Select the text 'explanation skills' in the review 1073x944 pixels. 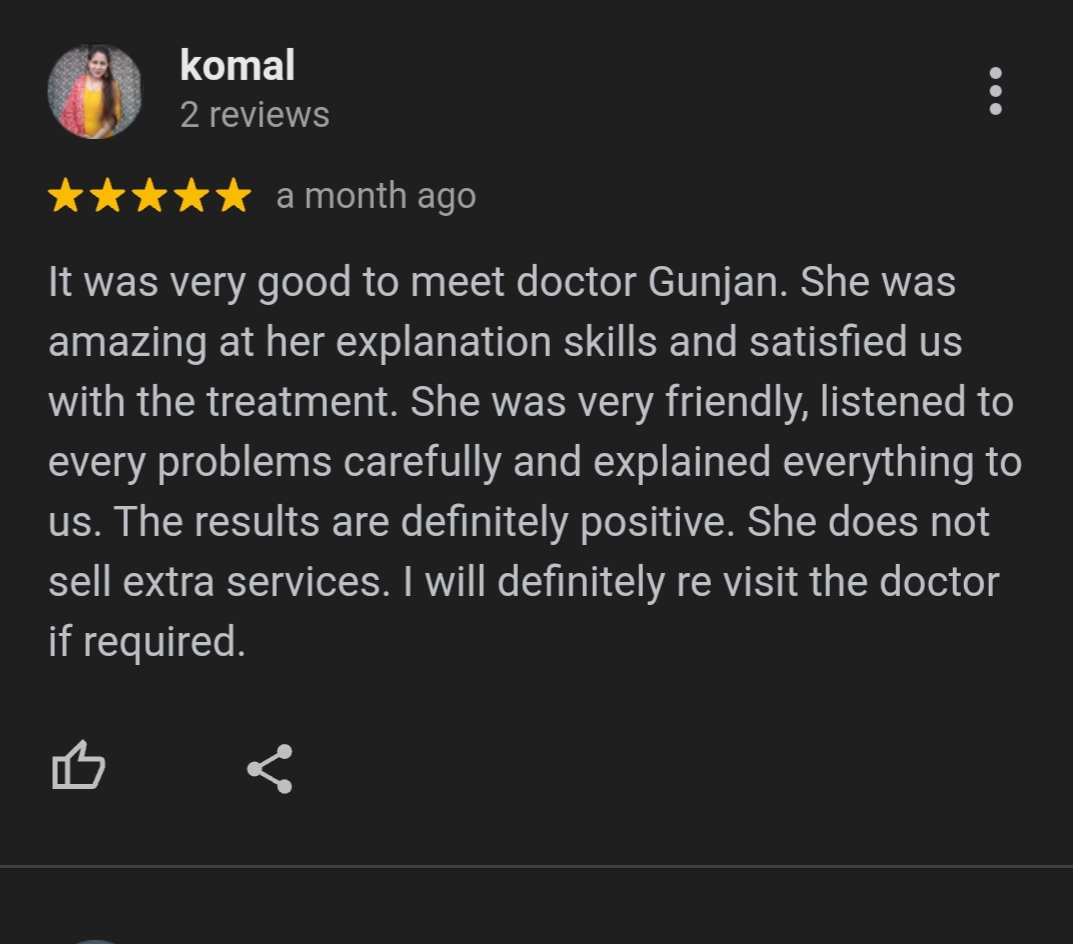pos(496,343)
